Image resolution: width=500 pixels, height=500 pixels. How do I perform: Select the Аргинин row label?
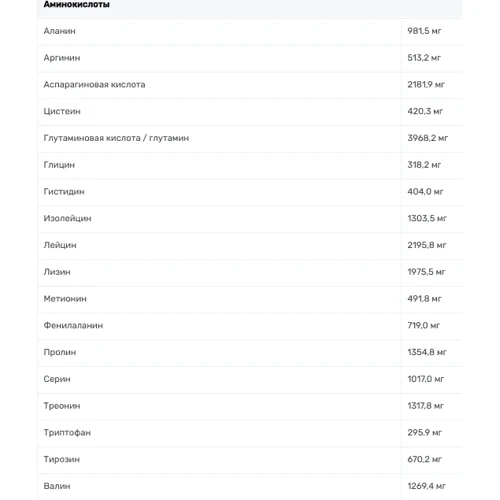coord(62,58)
